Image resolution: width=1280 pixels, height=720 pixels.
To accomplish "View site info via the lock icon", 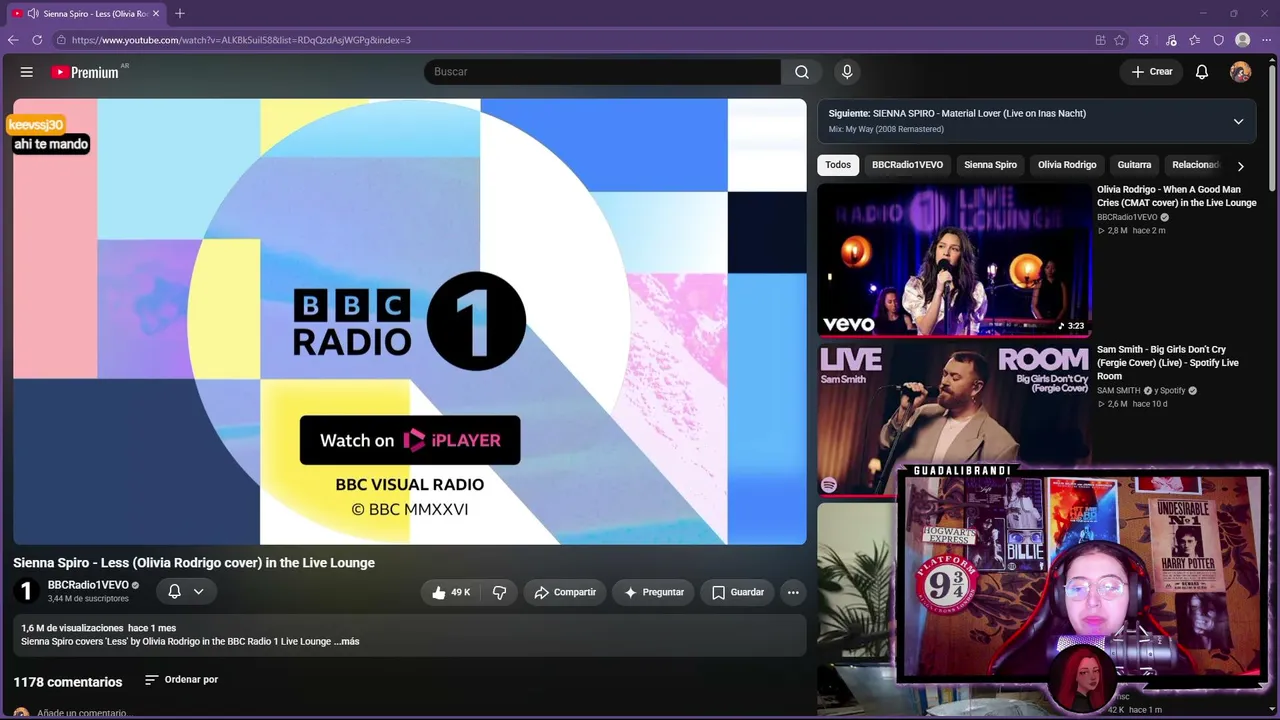I will point(61,40).
